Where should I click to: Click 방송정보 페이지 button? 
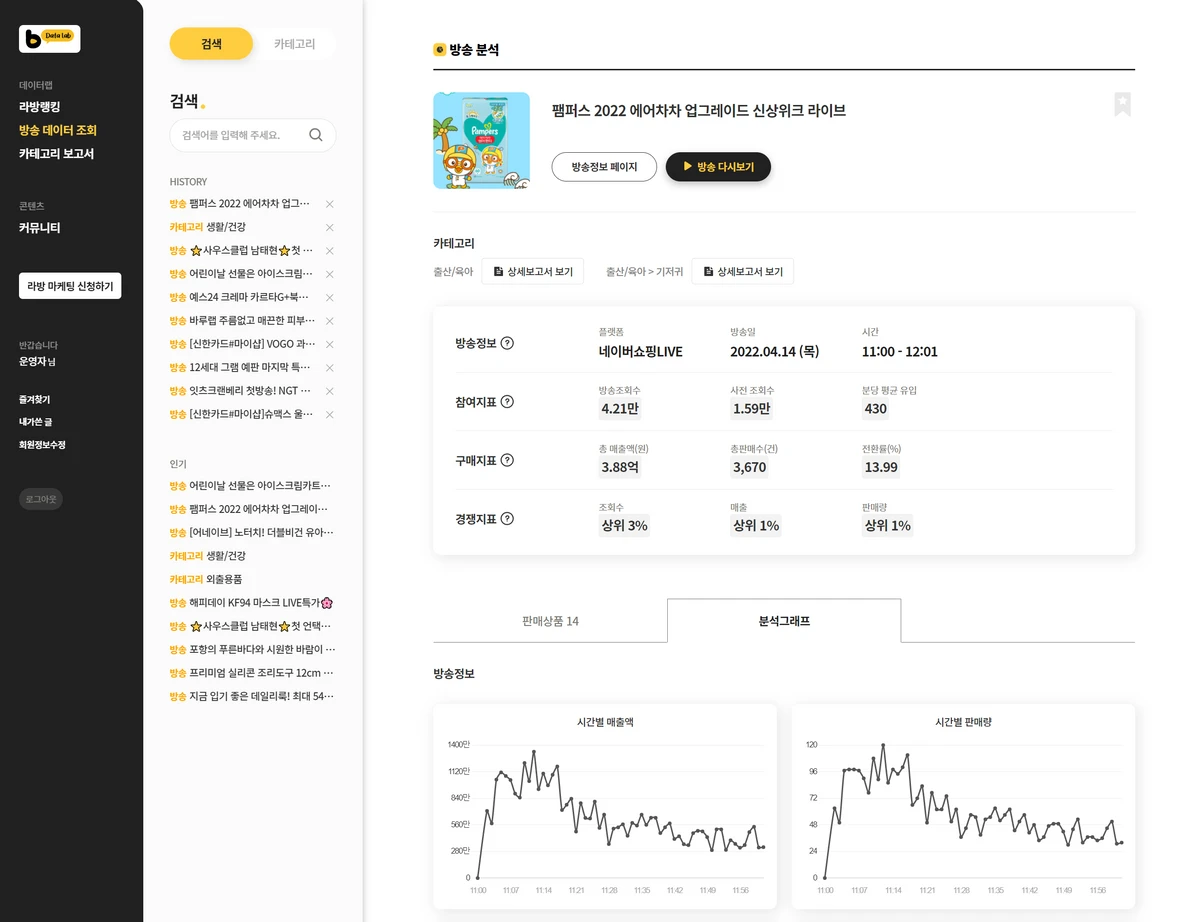tap(604, 167)
